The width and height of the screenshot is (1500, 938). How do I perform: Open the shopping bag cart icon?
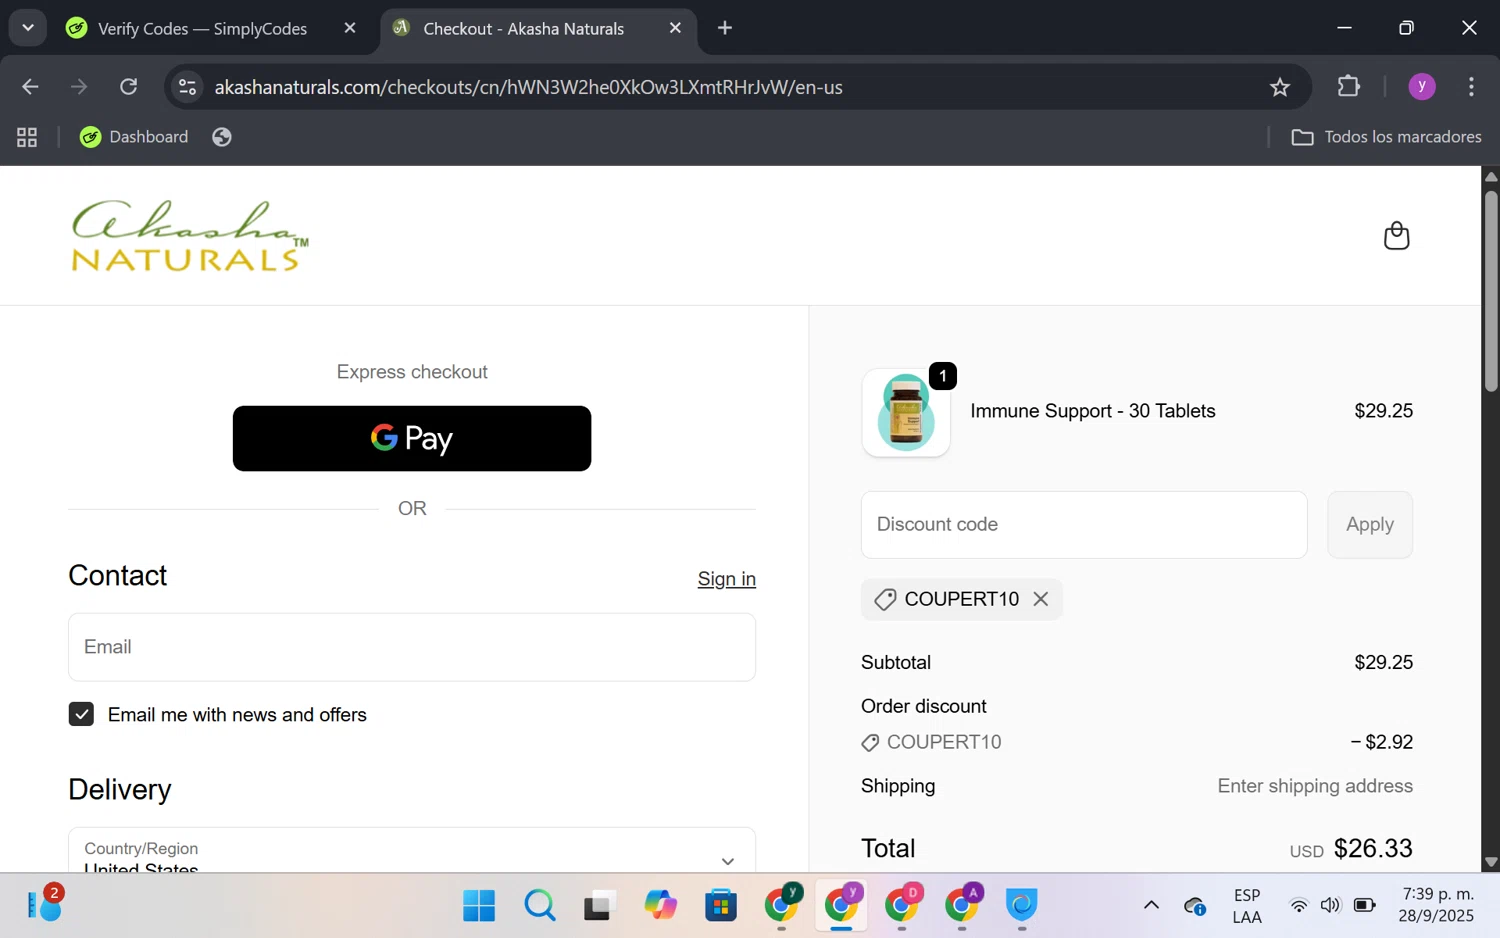[x=1396, y=236]
